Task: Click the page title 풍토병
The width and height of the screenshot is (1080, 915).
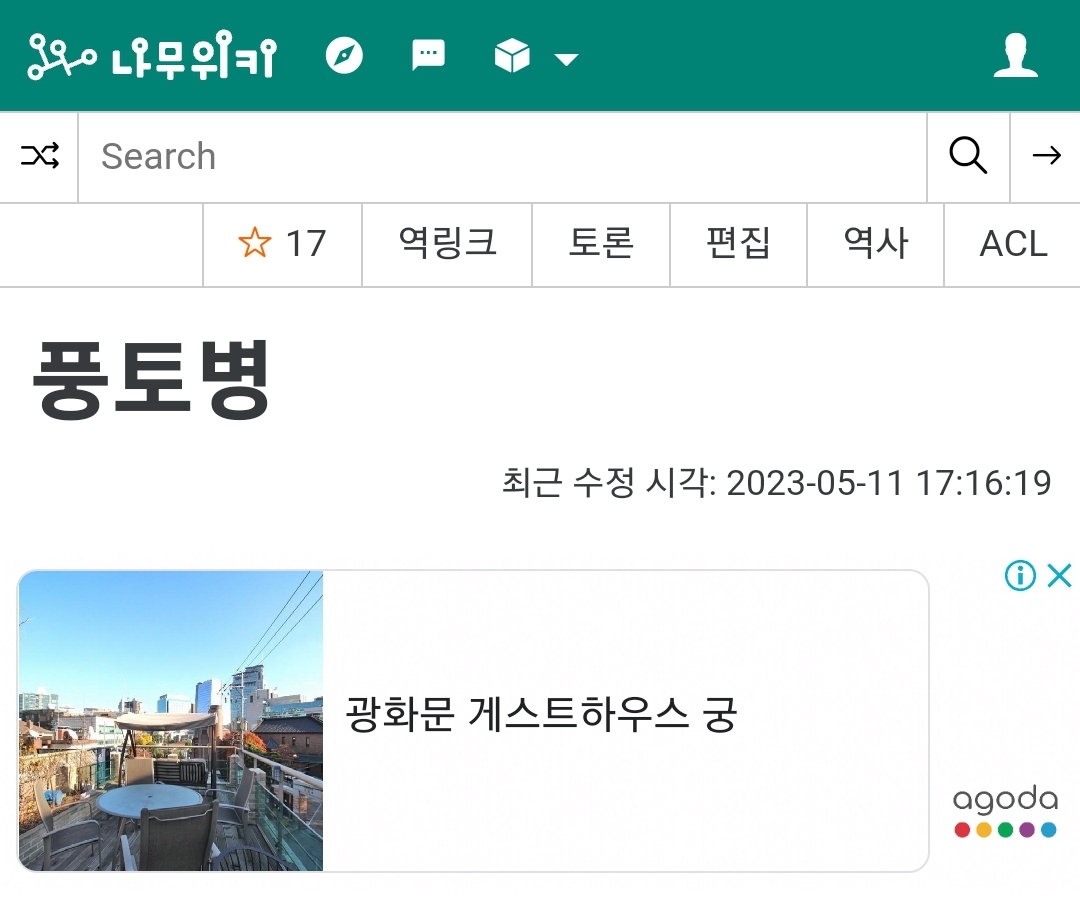Action: pyautogui.click(x=151, y=380)
